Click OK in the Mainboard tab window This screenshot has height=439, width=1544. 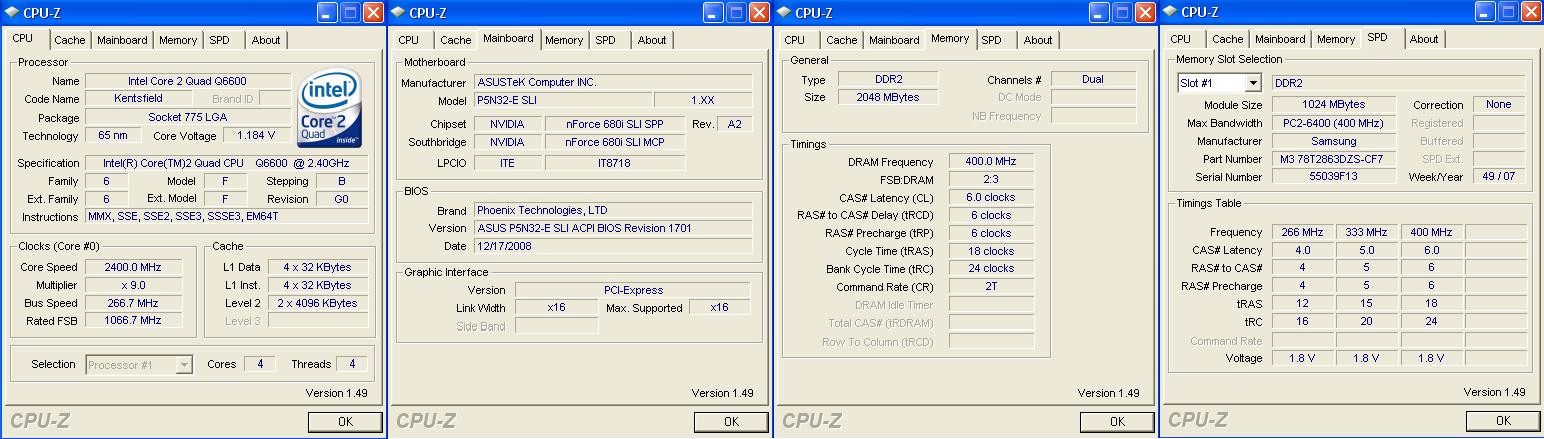731,421
